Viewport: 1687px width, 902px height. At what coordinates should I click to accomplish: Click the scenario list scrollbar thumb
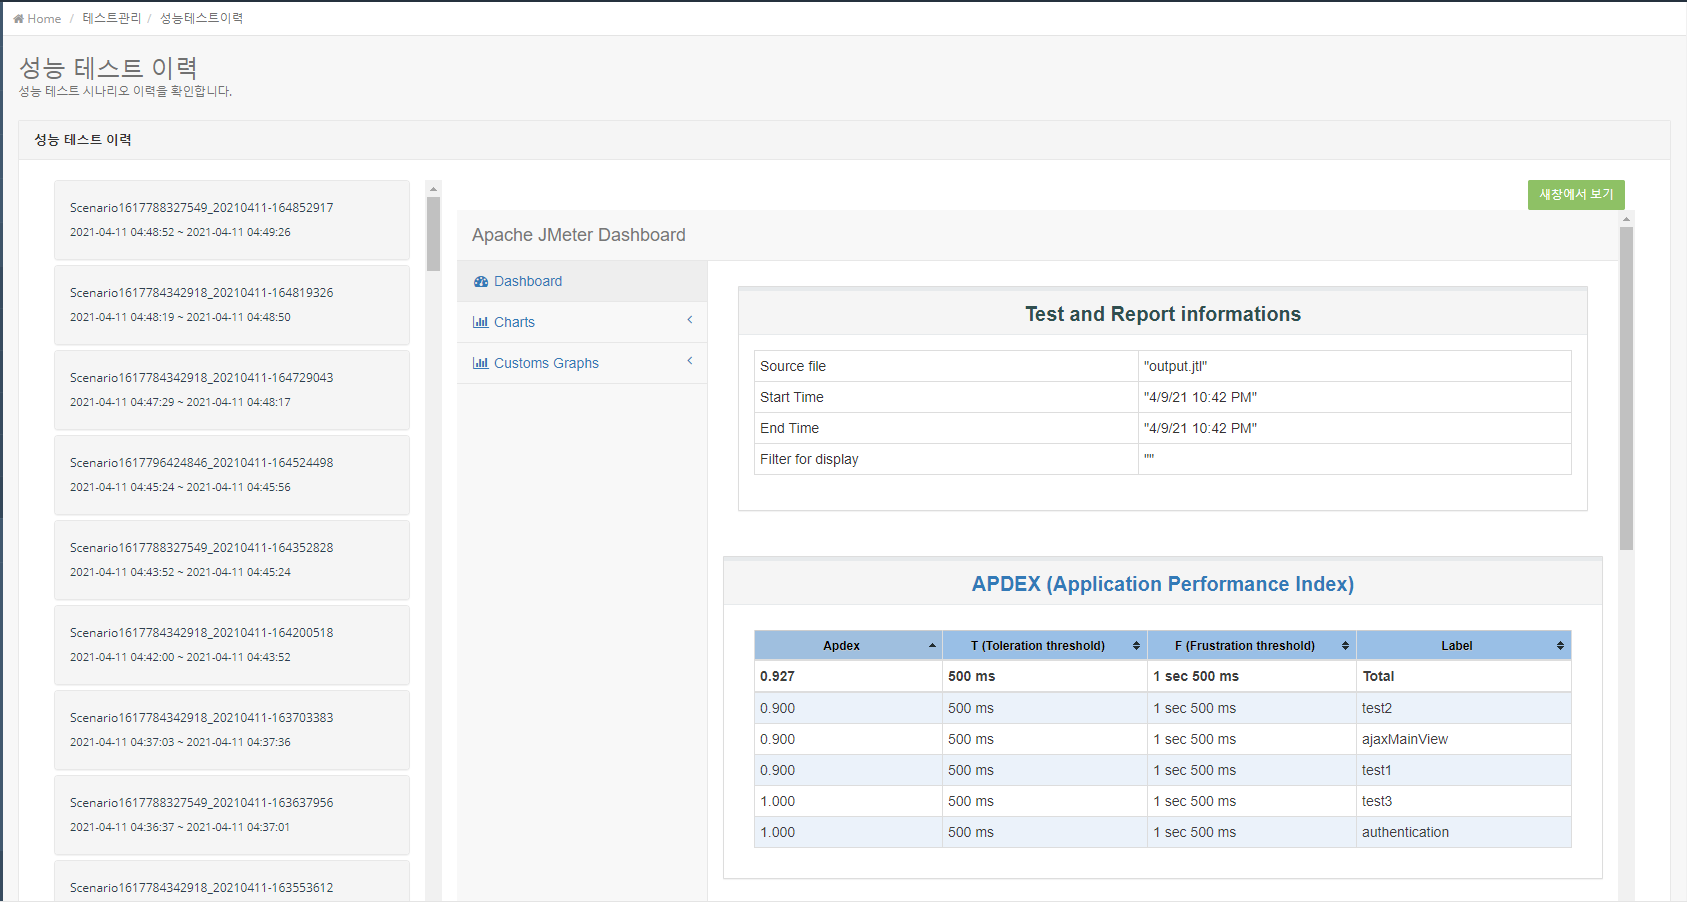click(x=433, y=234)
